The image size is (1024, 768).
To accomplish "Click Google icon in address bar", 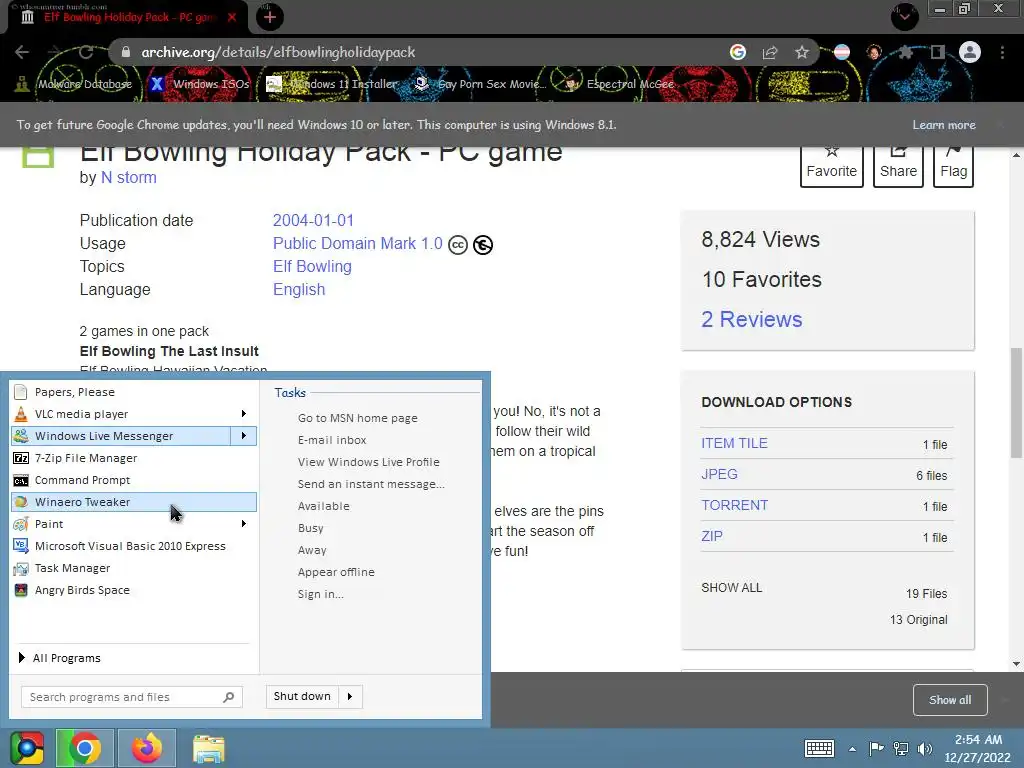I will (738, 52).
